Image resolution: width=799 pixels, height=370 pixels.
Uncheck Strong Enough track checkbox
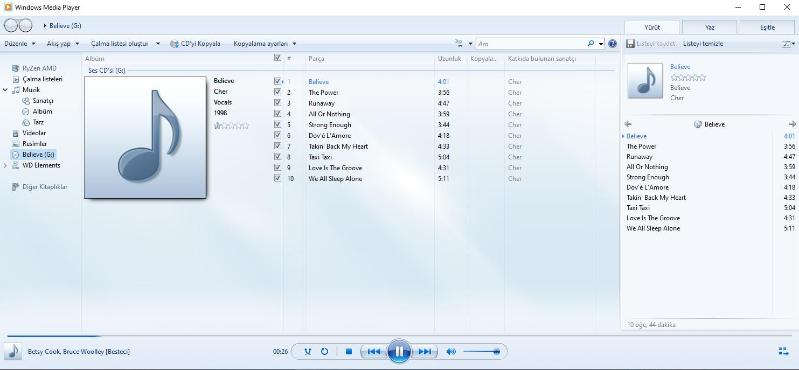tap(277, 124)
